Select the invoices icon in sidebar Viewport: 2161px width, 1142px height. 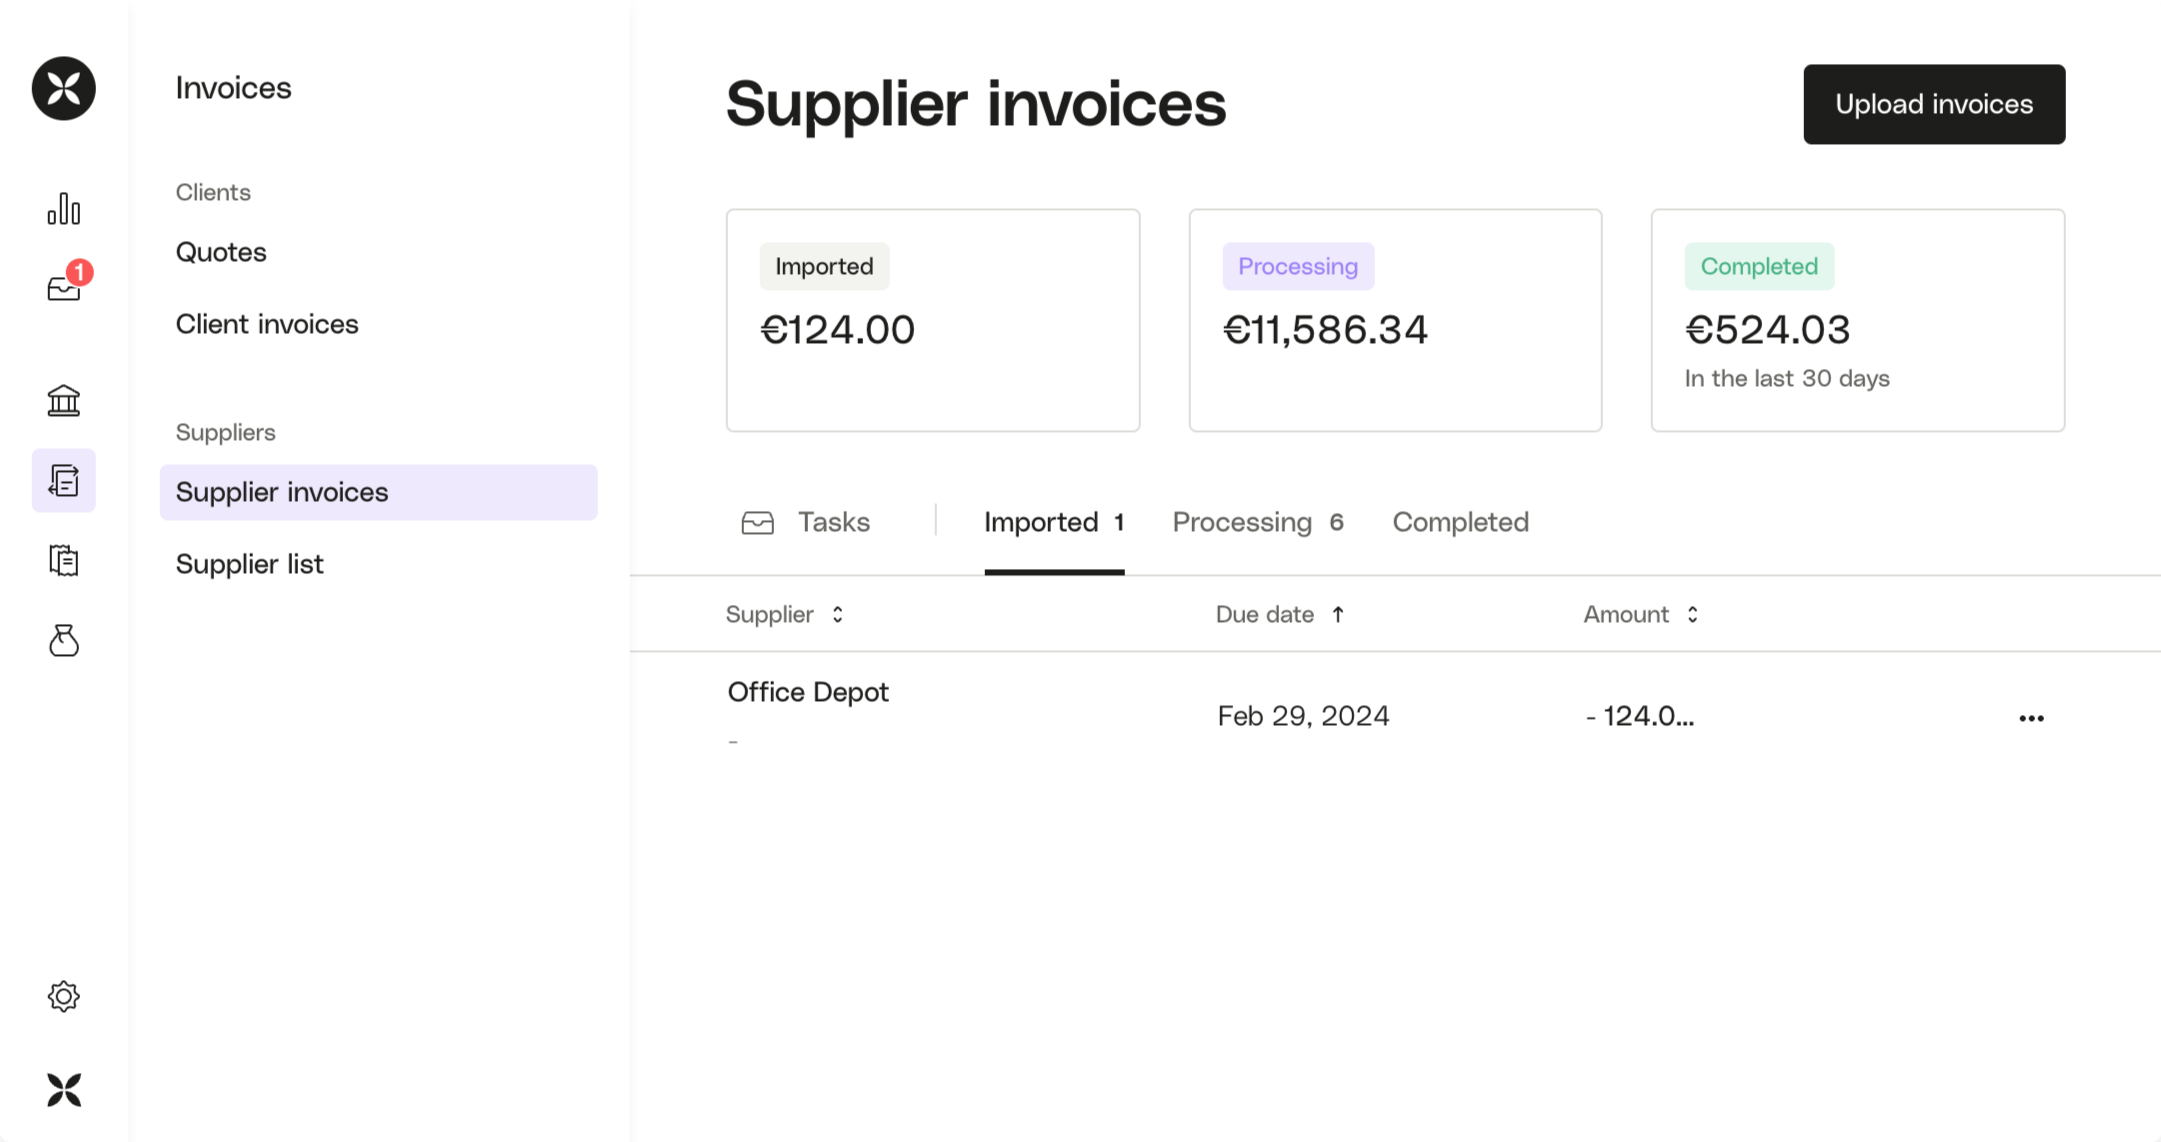pos(63,481)
